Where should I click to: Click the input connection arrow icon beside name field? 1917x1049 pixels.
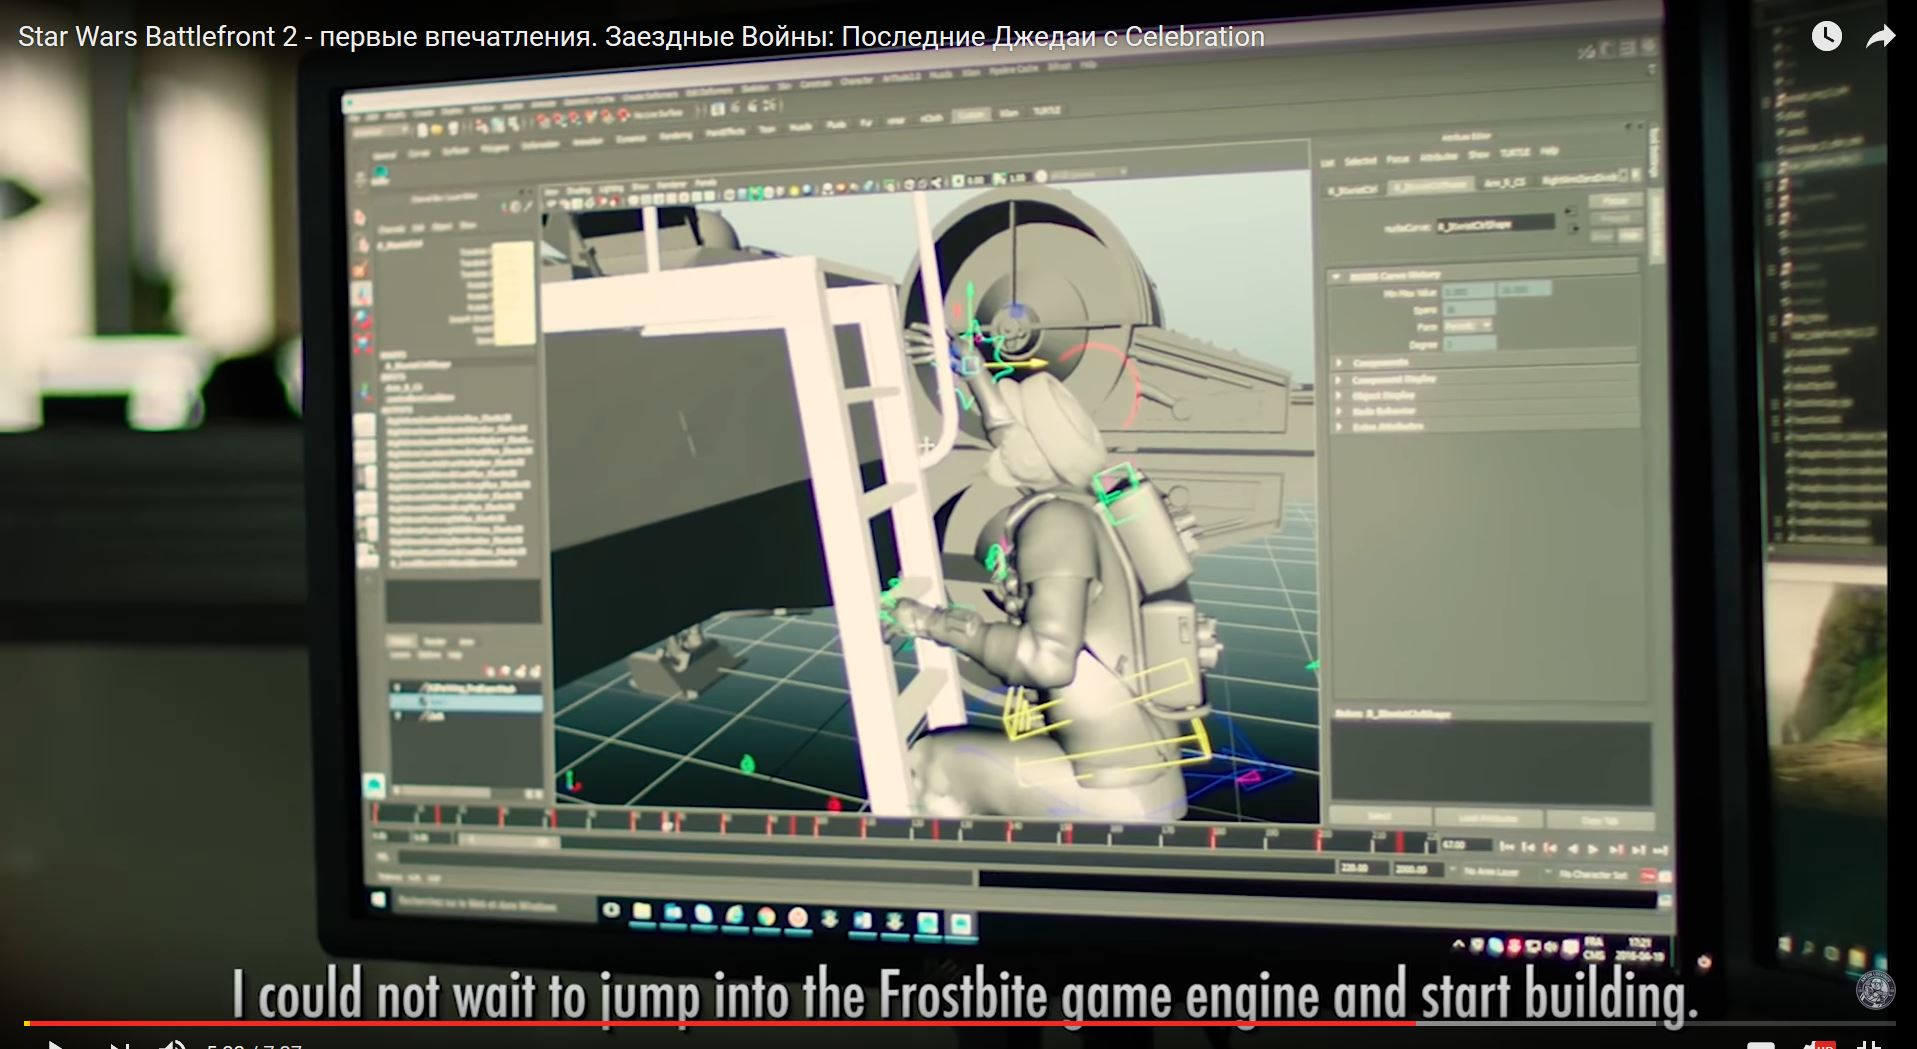(x=1570, y=211)
